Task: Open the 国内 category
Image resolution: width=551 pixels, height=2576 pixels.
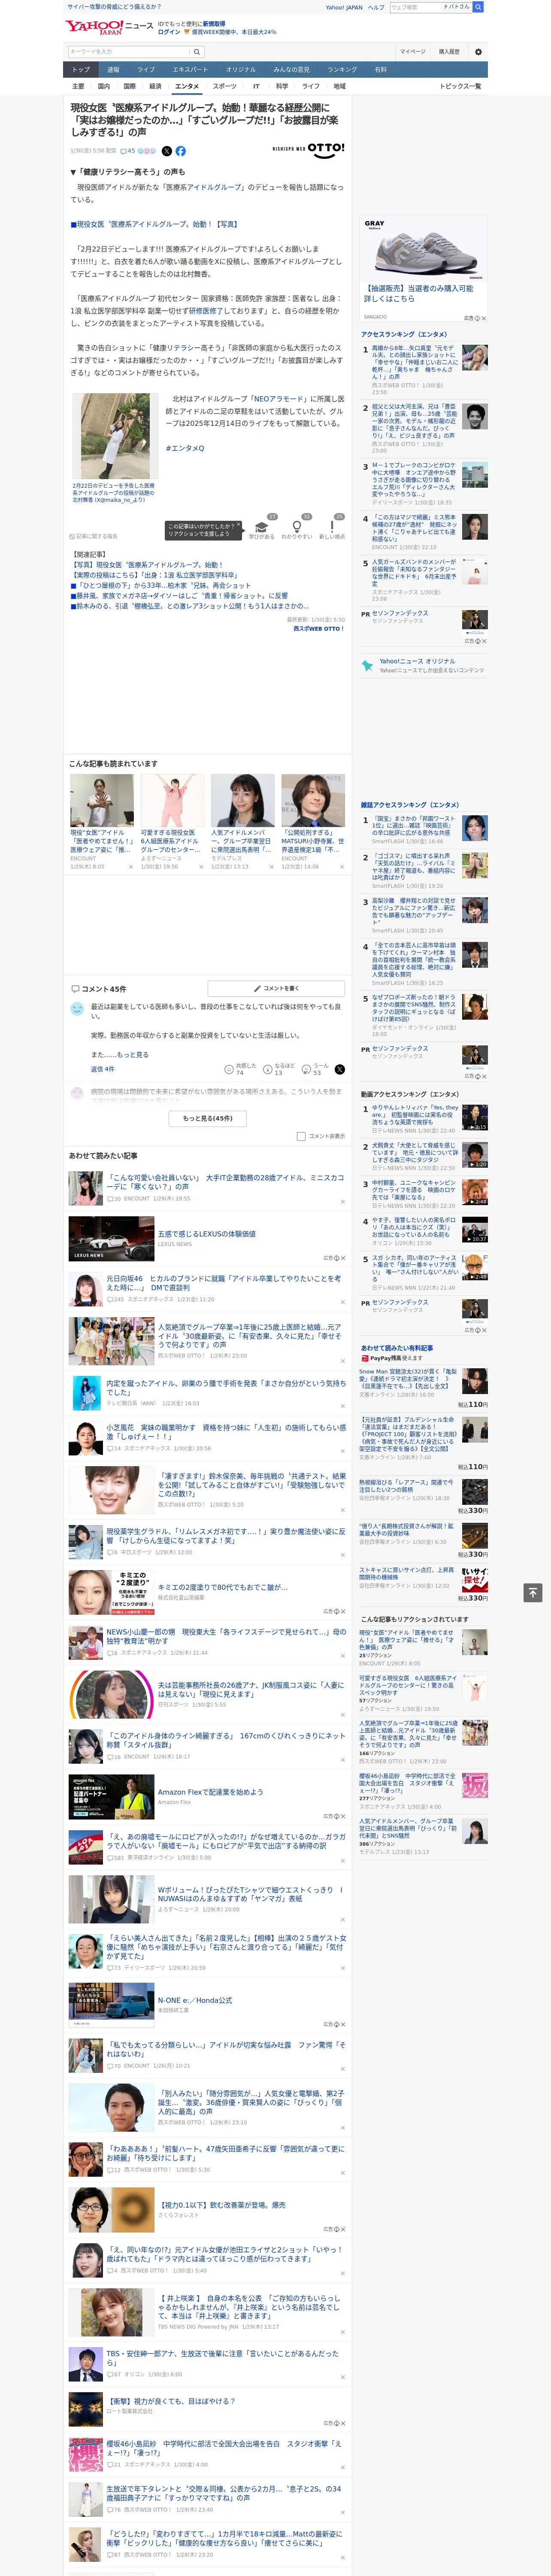Action: [x=104, y=86]
